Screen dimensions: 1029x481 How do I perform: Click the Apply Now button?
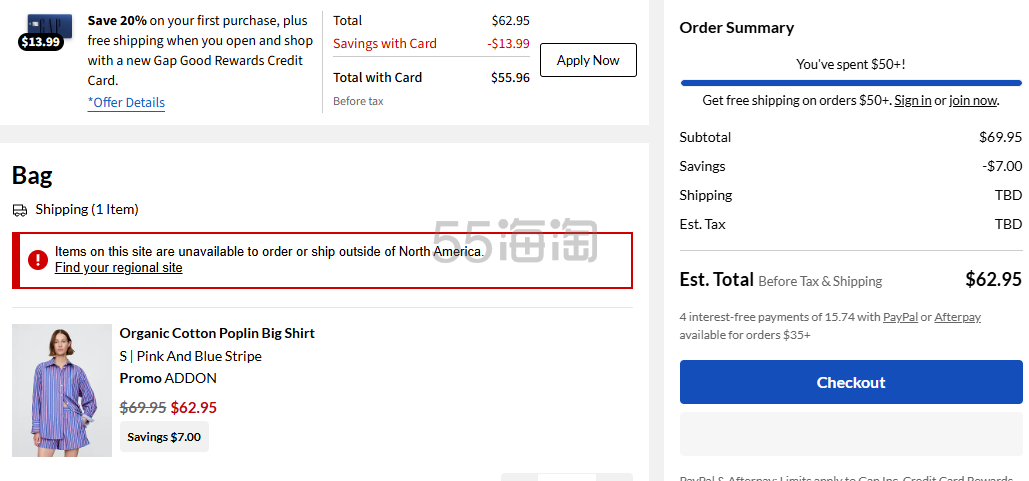click(588, 60)
